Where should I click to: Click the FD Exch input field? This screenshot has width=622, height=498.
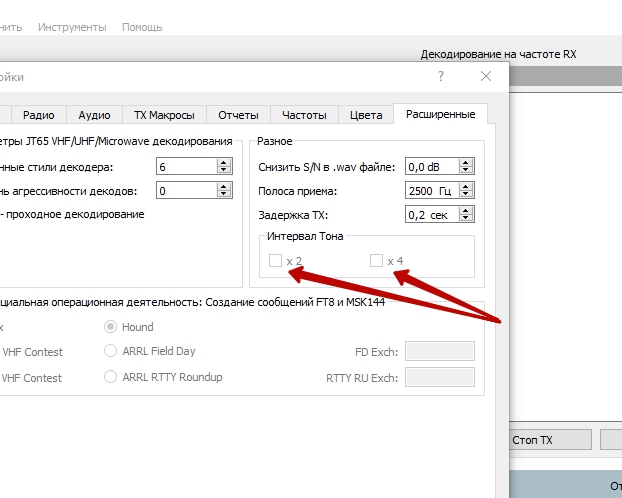click(439, 351)
